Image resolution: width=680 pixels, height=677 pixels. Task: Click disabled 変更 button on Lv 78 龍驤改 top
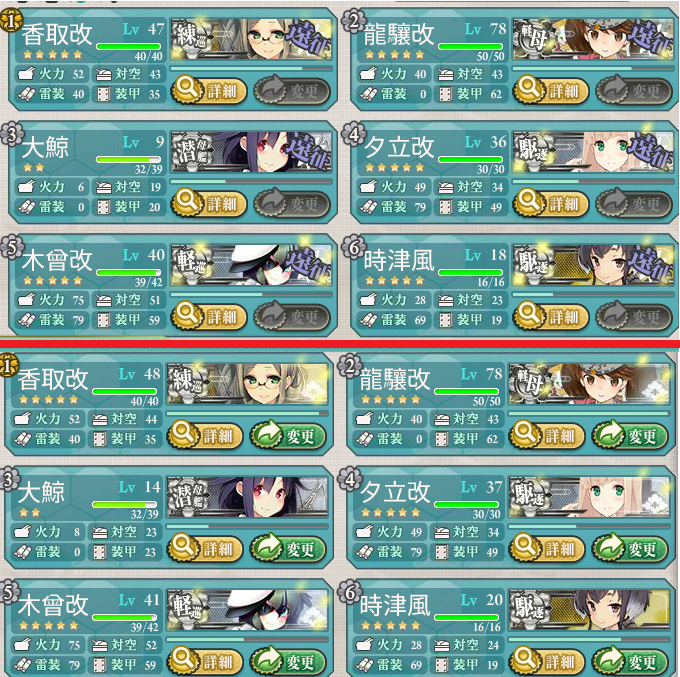[x=634, y=91]
